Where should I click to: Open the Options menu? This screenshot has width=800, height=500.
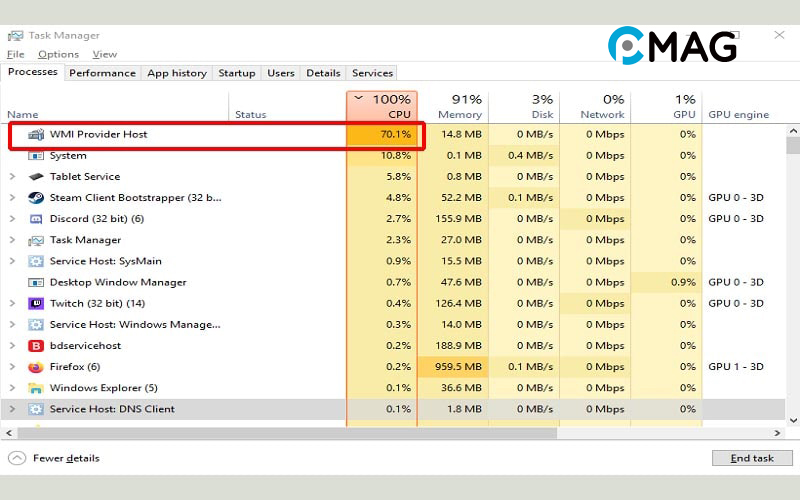pyautogui.click(x=58, y=54)
